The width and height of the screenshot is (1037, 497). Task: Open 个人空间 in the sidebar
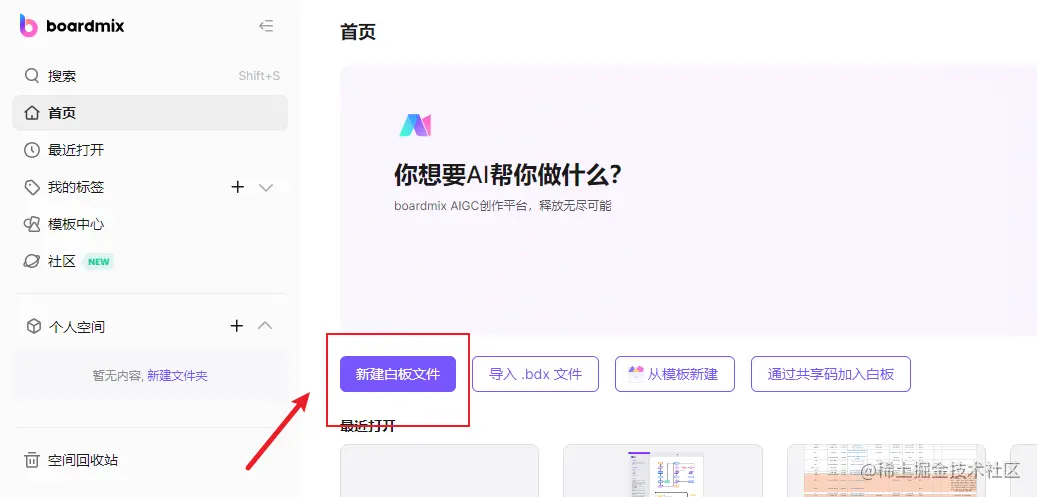point(77,326)
